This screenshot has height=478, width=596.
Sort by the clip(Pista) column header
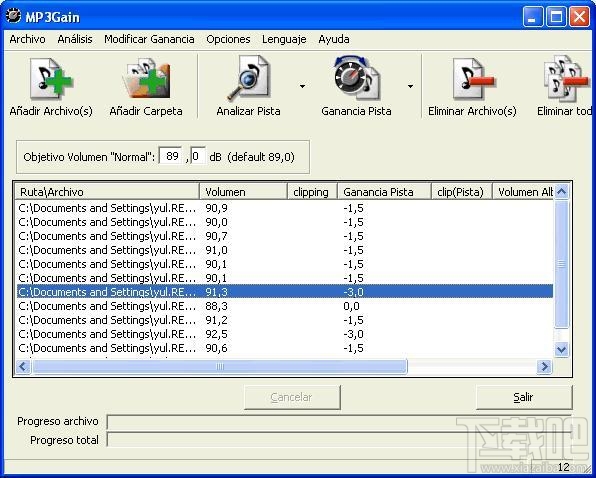click(x=462, y=192)
